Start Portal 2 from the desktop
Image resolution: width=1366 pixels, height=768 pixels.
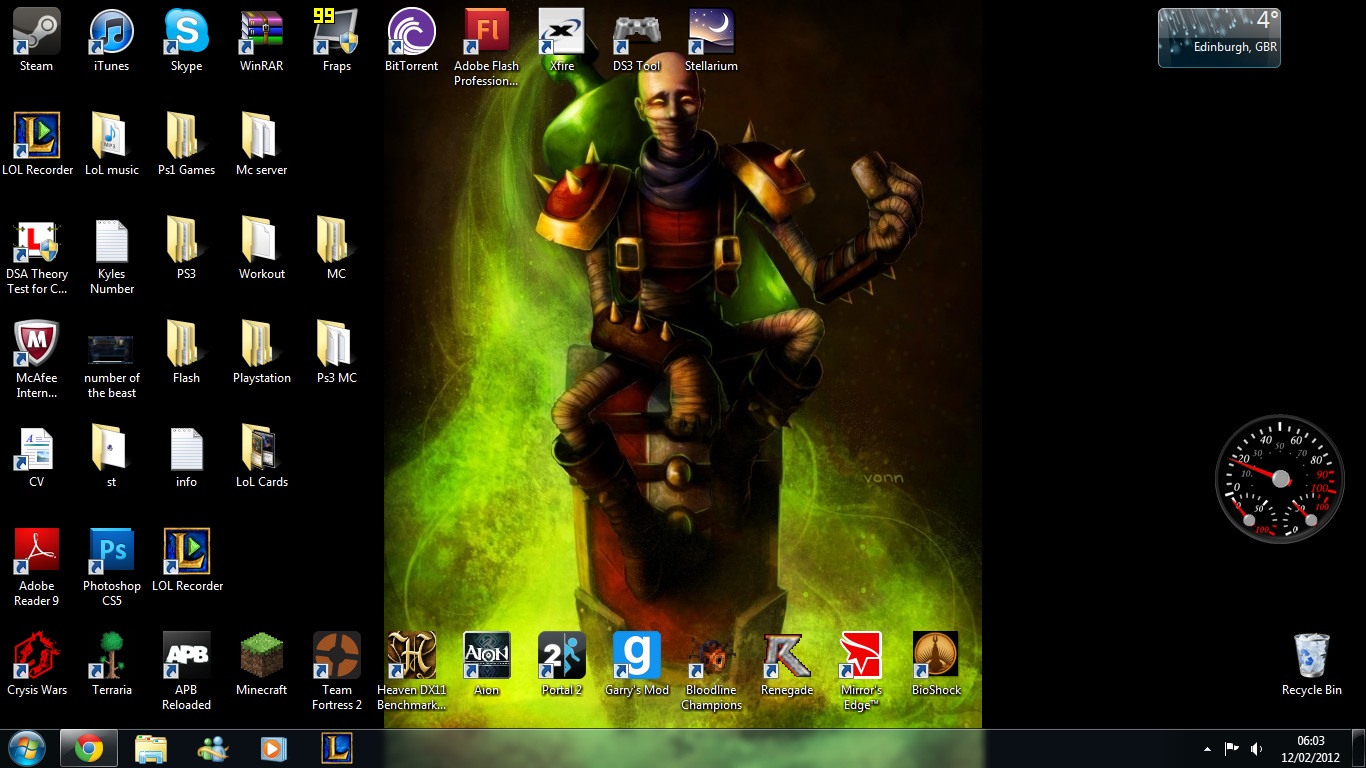[561, 656]
